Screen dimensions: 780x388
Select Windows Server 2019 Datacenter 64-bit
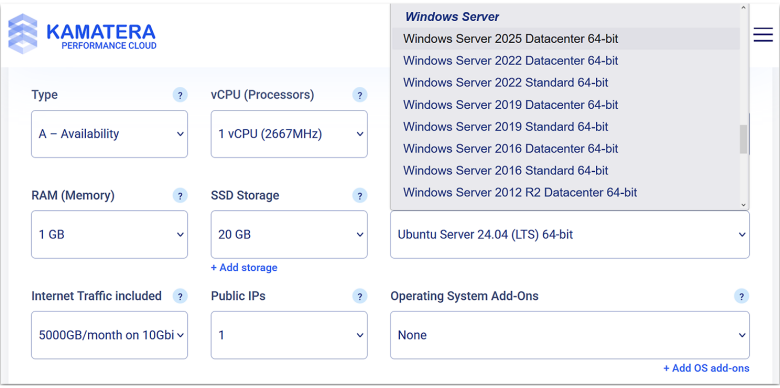point(565,105)
